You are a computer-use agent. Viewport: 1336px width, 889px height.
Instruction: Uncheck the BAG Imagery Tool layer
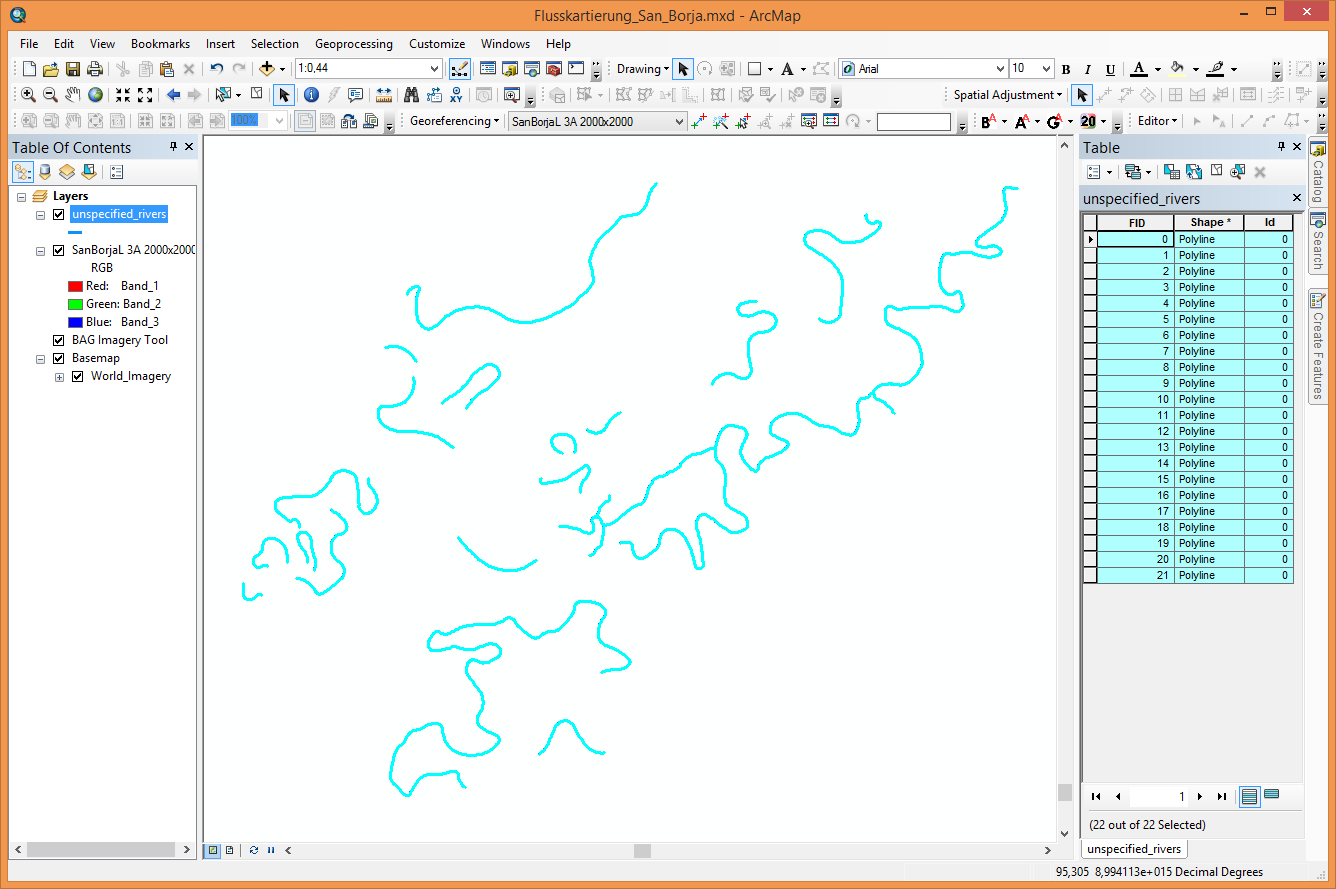tap(58, 339)
